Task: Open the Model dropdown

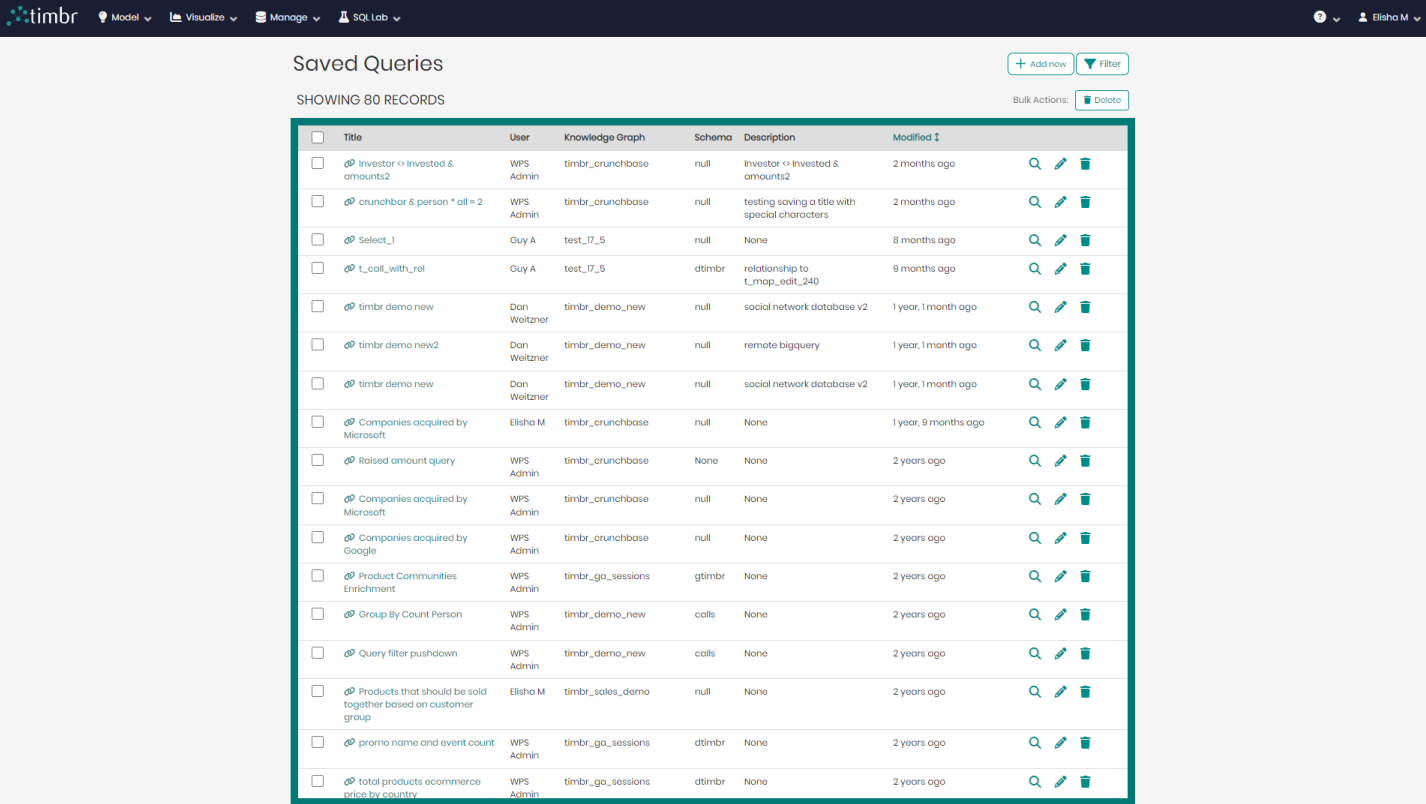Action: pyautogui.click(x=124, y=16)
